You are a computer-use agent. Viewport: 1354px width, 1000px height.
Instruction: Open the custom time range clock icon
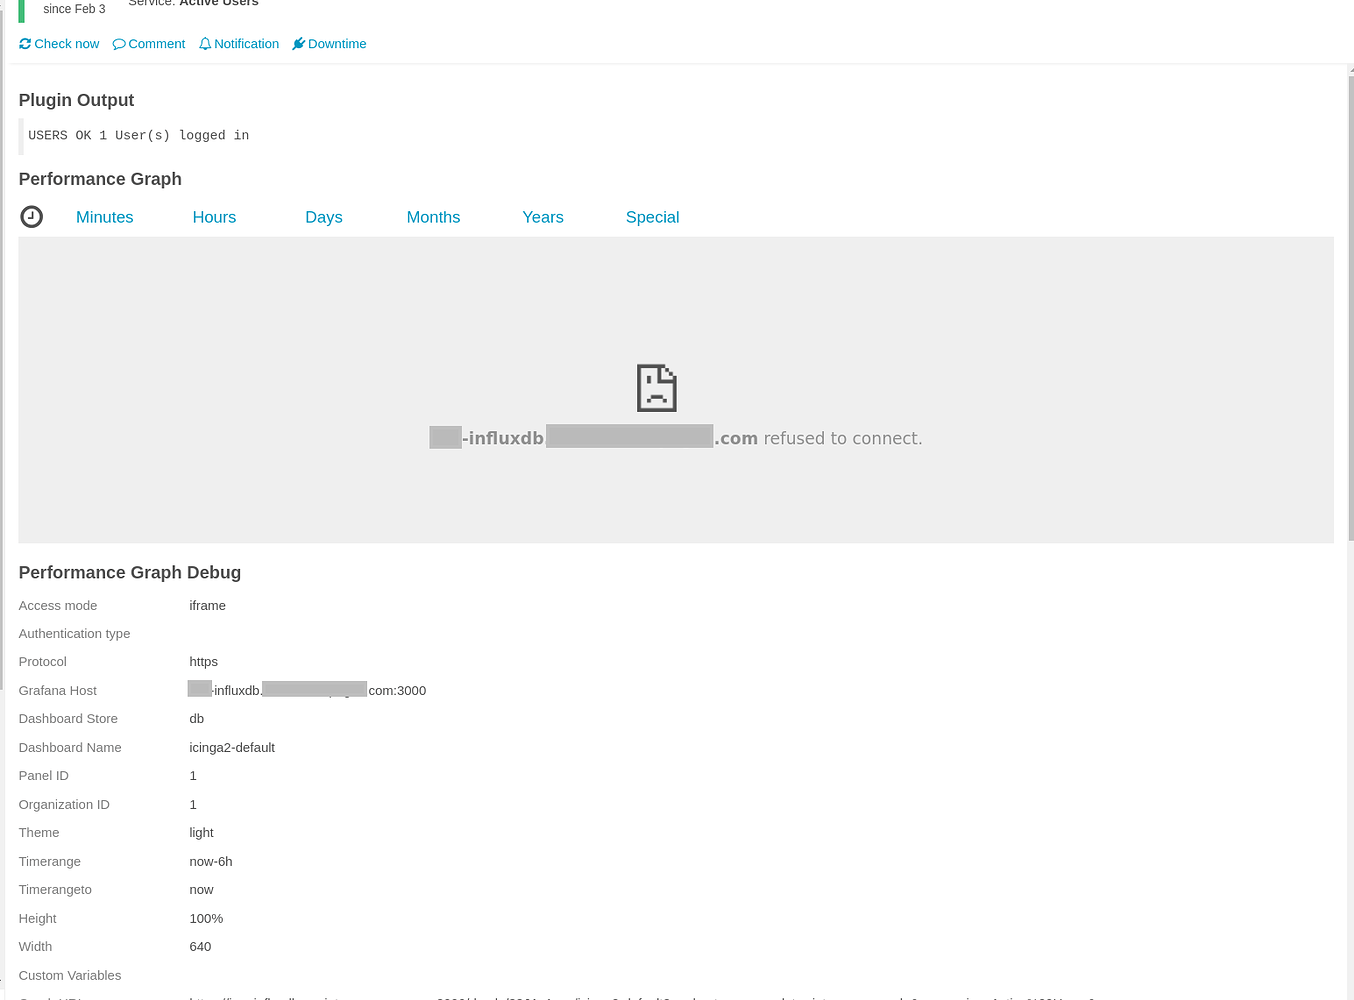coord(31,216)
